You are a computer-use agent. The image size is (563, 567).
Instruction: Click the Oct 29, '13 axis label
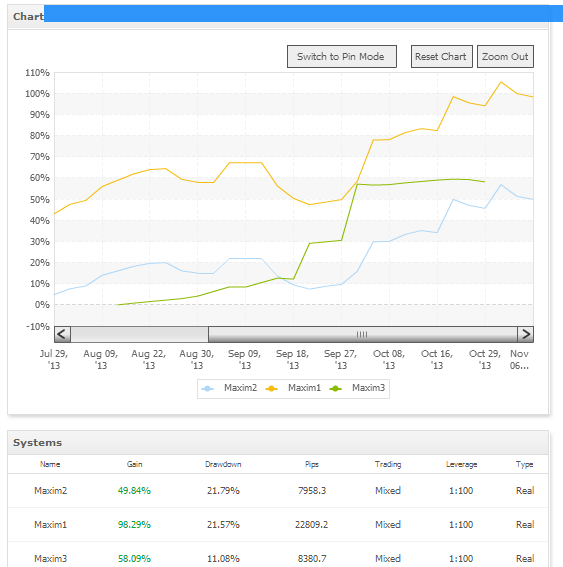(485, 359)
